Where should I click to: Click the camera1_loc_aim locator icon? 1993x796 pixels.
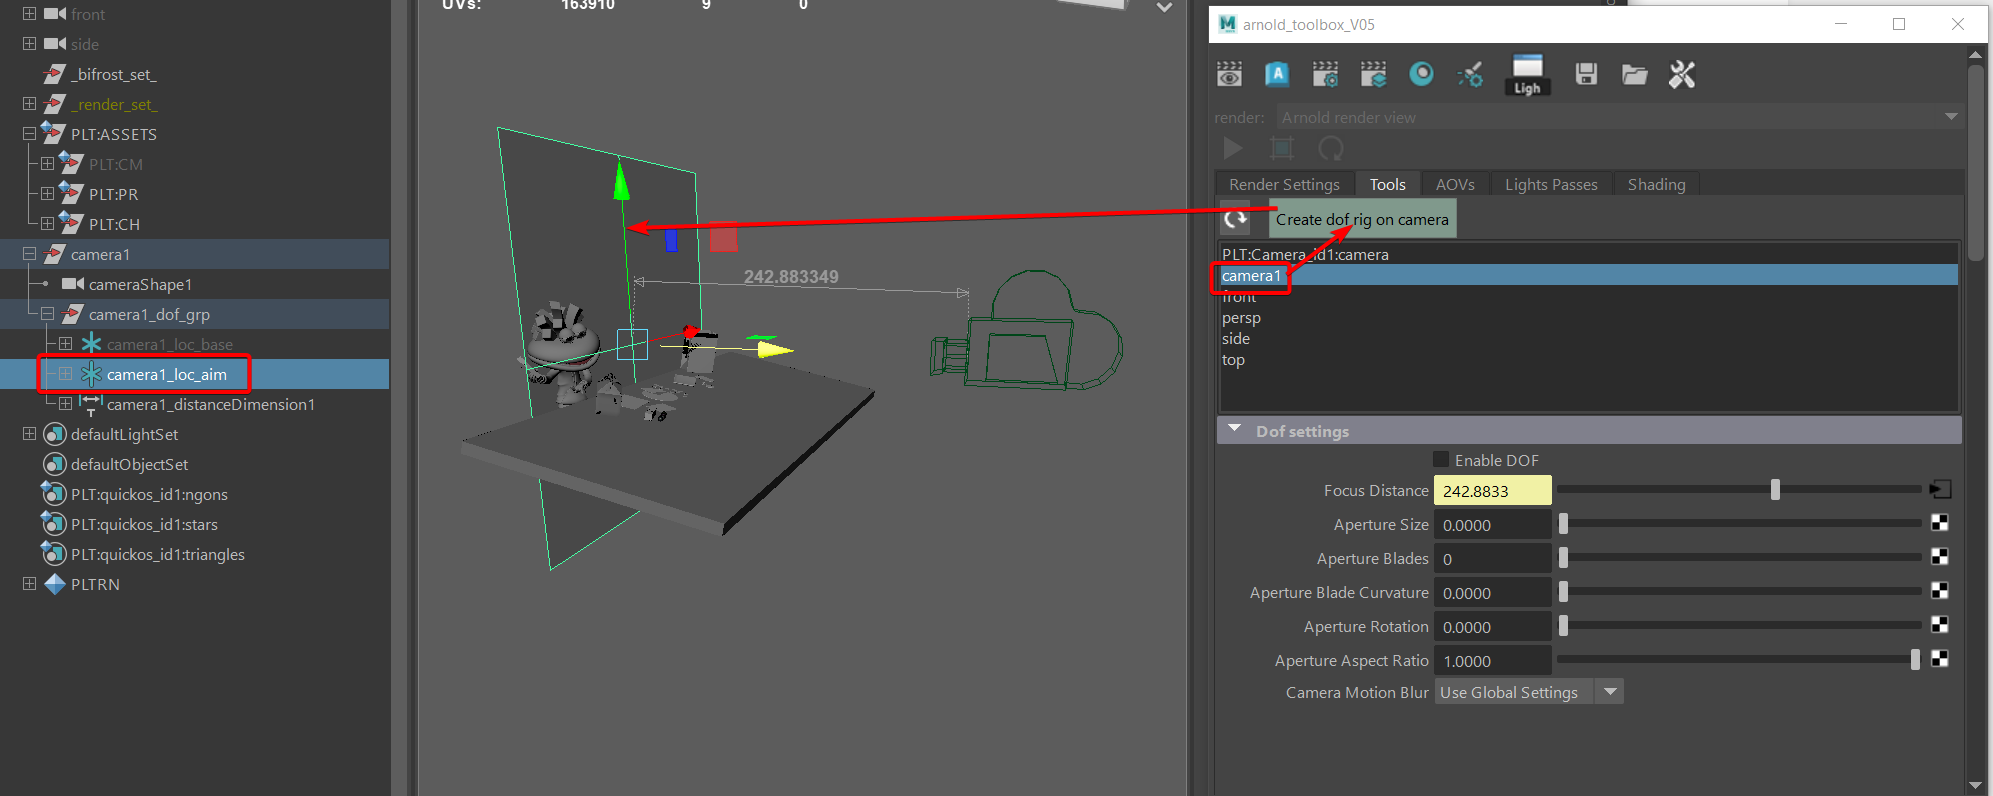click(91, 374)
